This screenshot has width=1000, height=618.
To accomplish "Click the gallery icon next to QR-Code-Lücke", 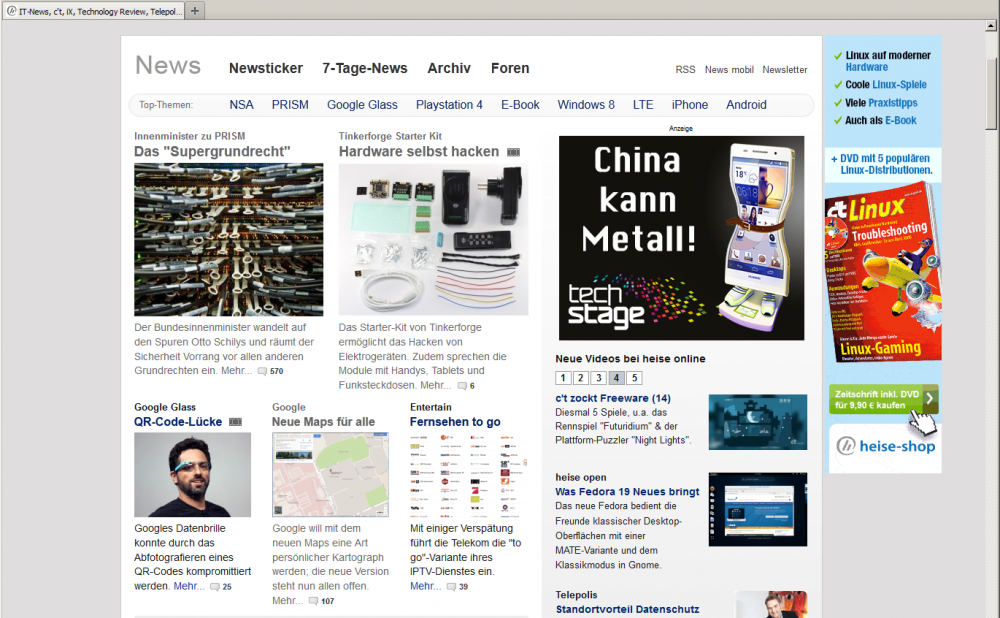I will coord(235,422).
